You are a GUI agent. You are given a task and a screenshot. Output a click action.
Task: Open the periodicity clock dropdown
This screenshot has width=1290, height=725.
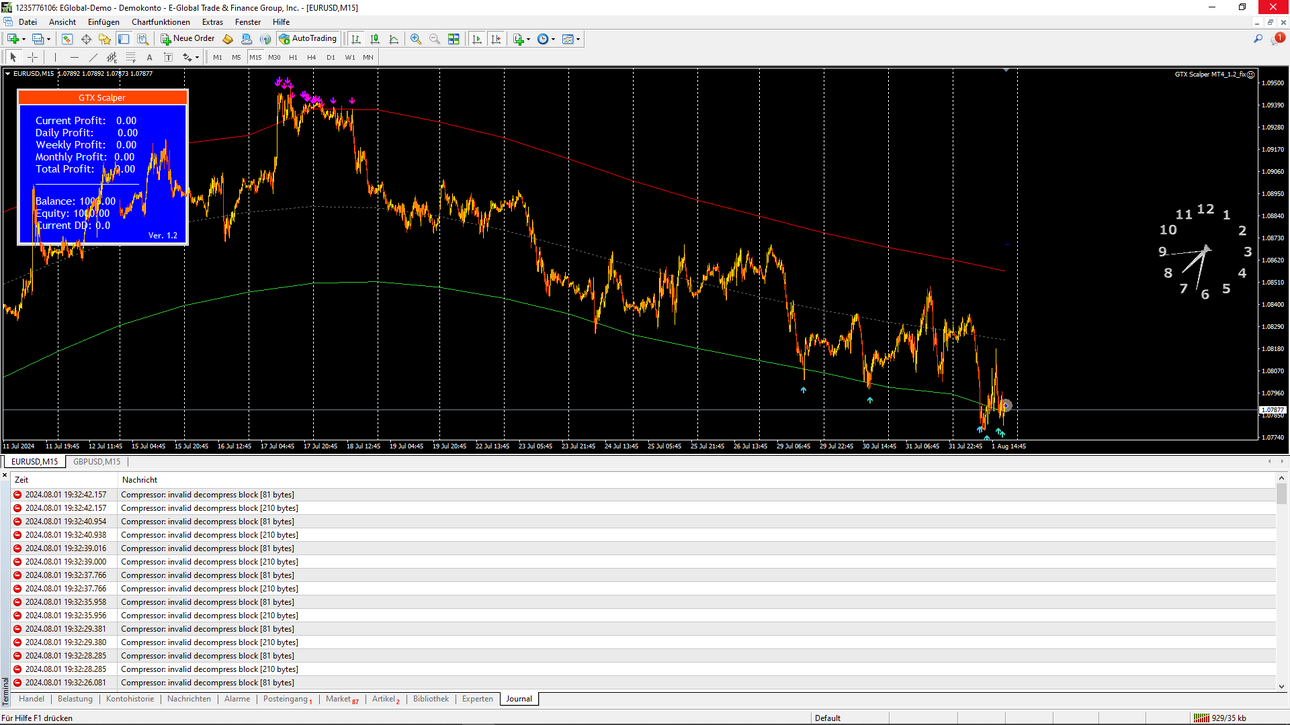pyautogui.click(x=546, y=39)
